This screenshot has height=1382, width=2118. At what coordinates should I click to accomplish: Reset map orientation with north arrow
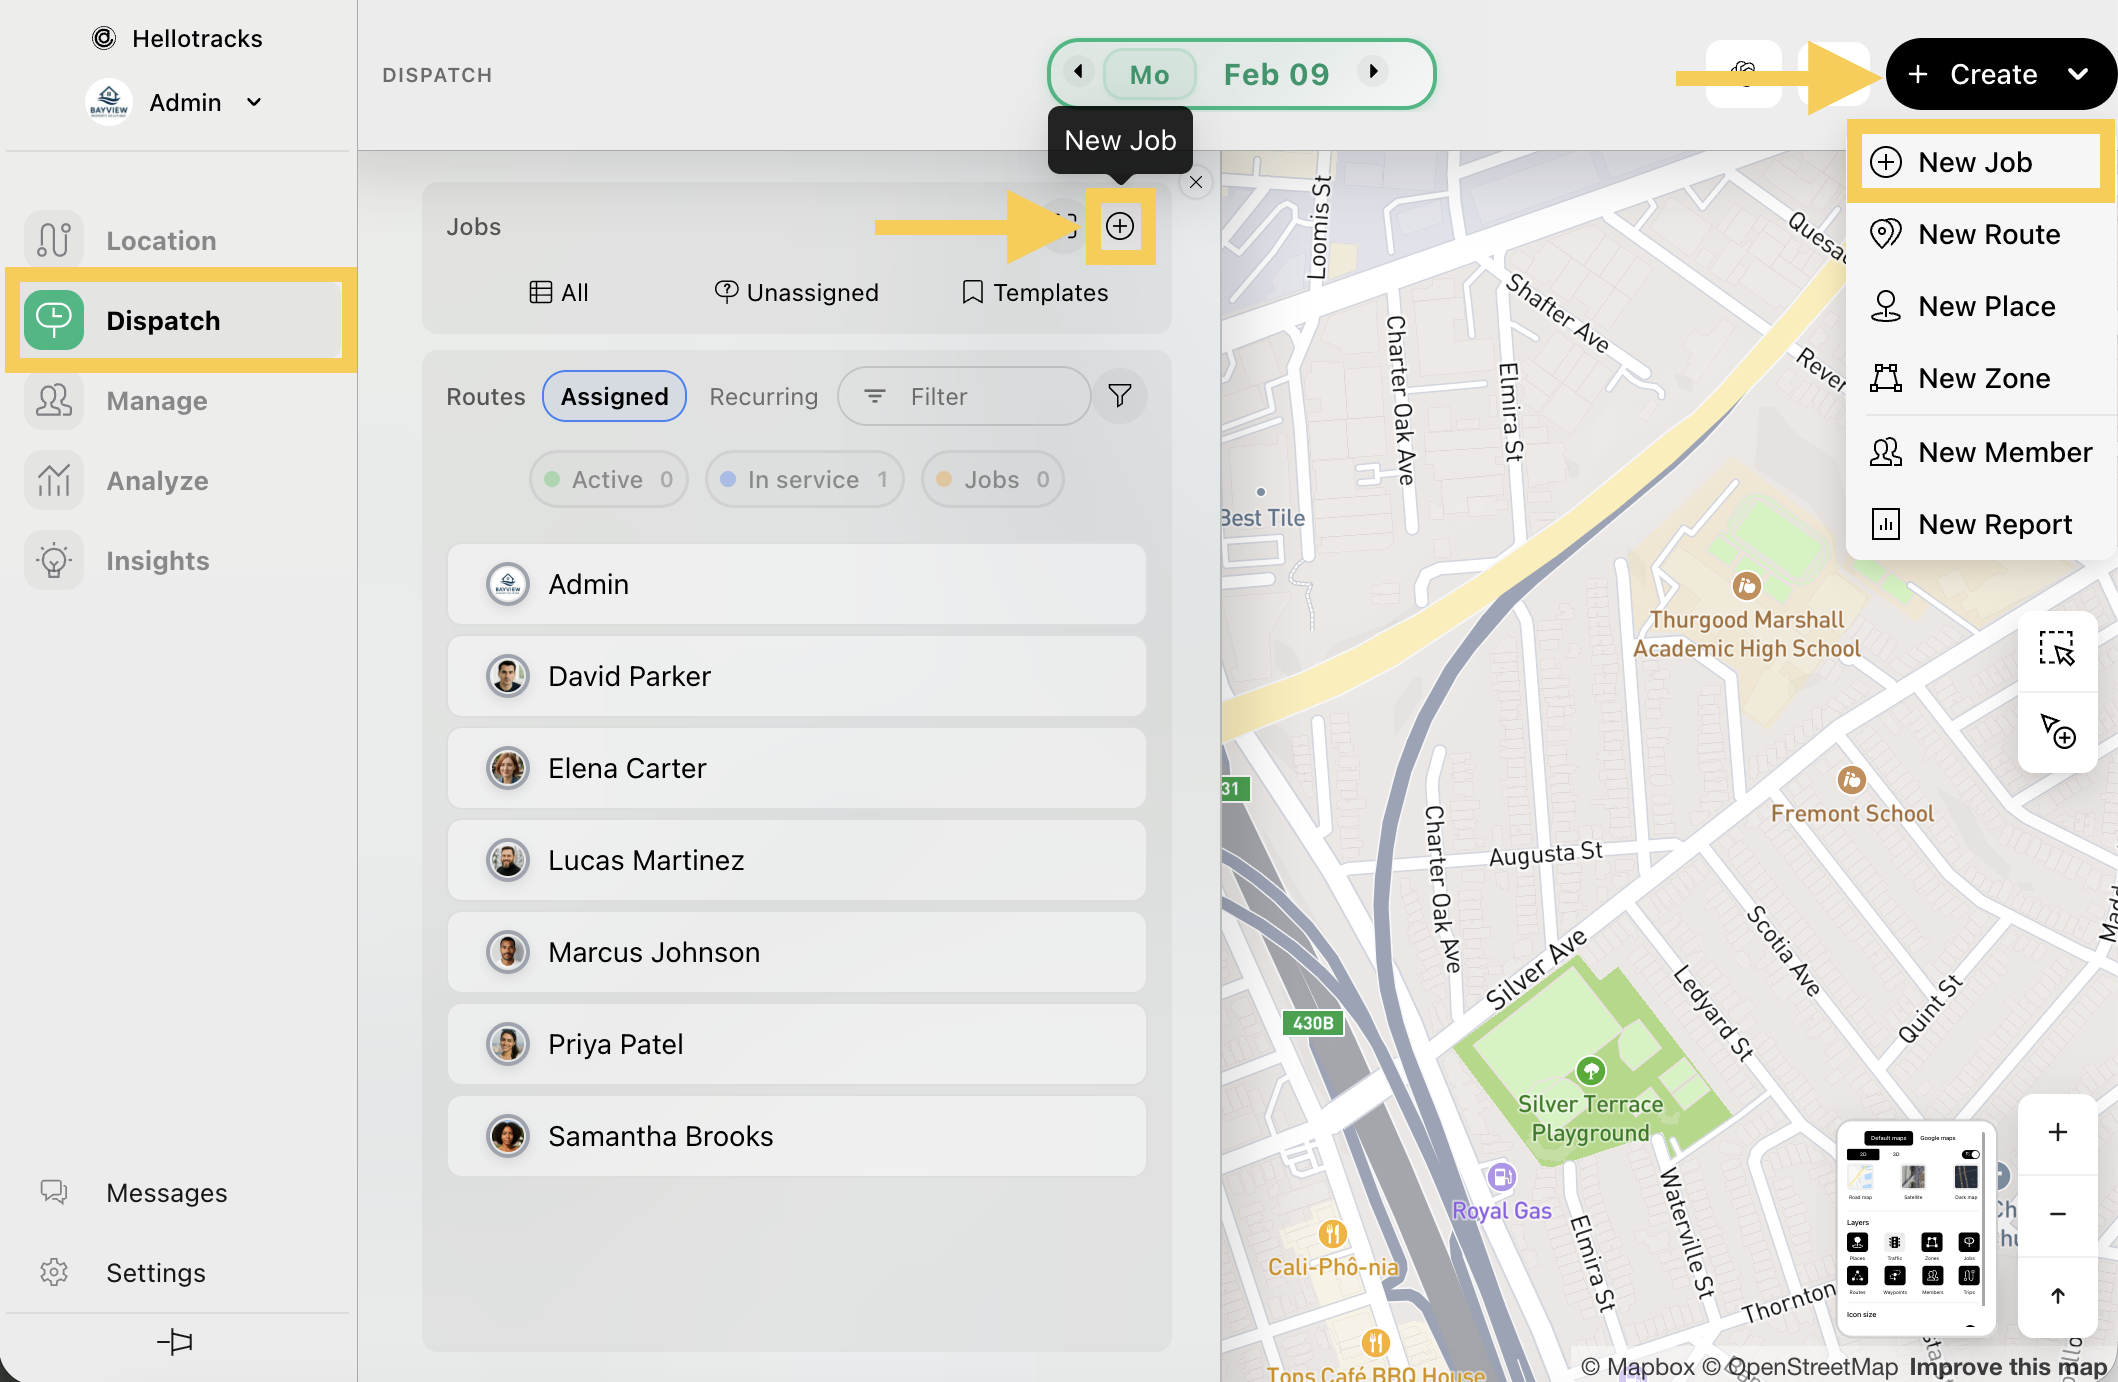point(2056,1296)
